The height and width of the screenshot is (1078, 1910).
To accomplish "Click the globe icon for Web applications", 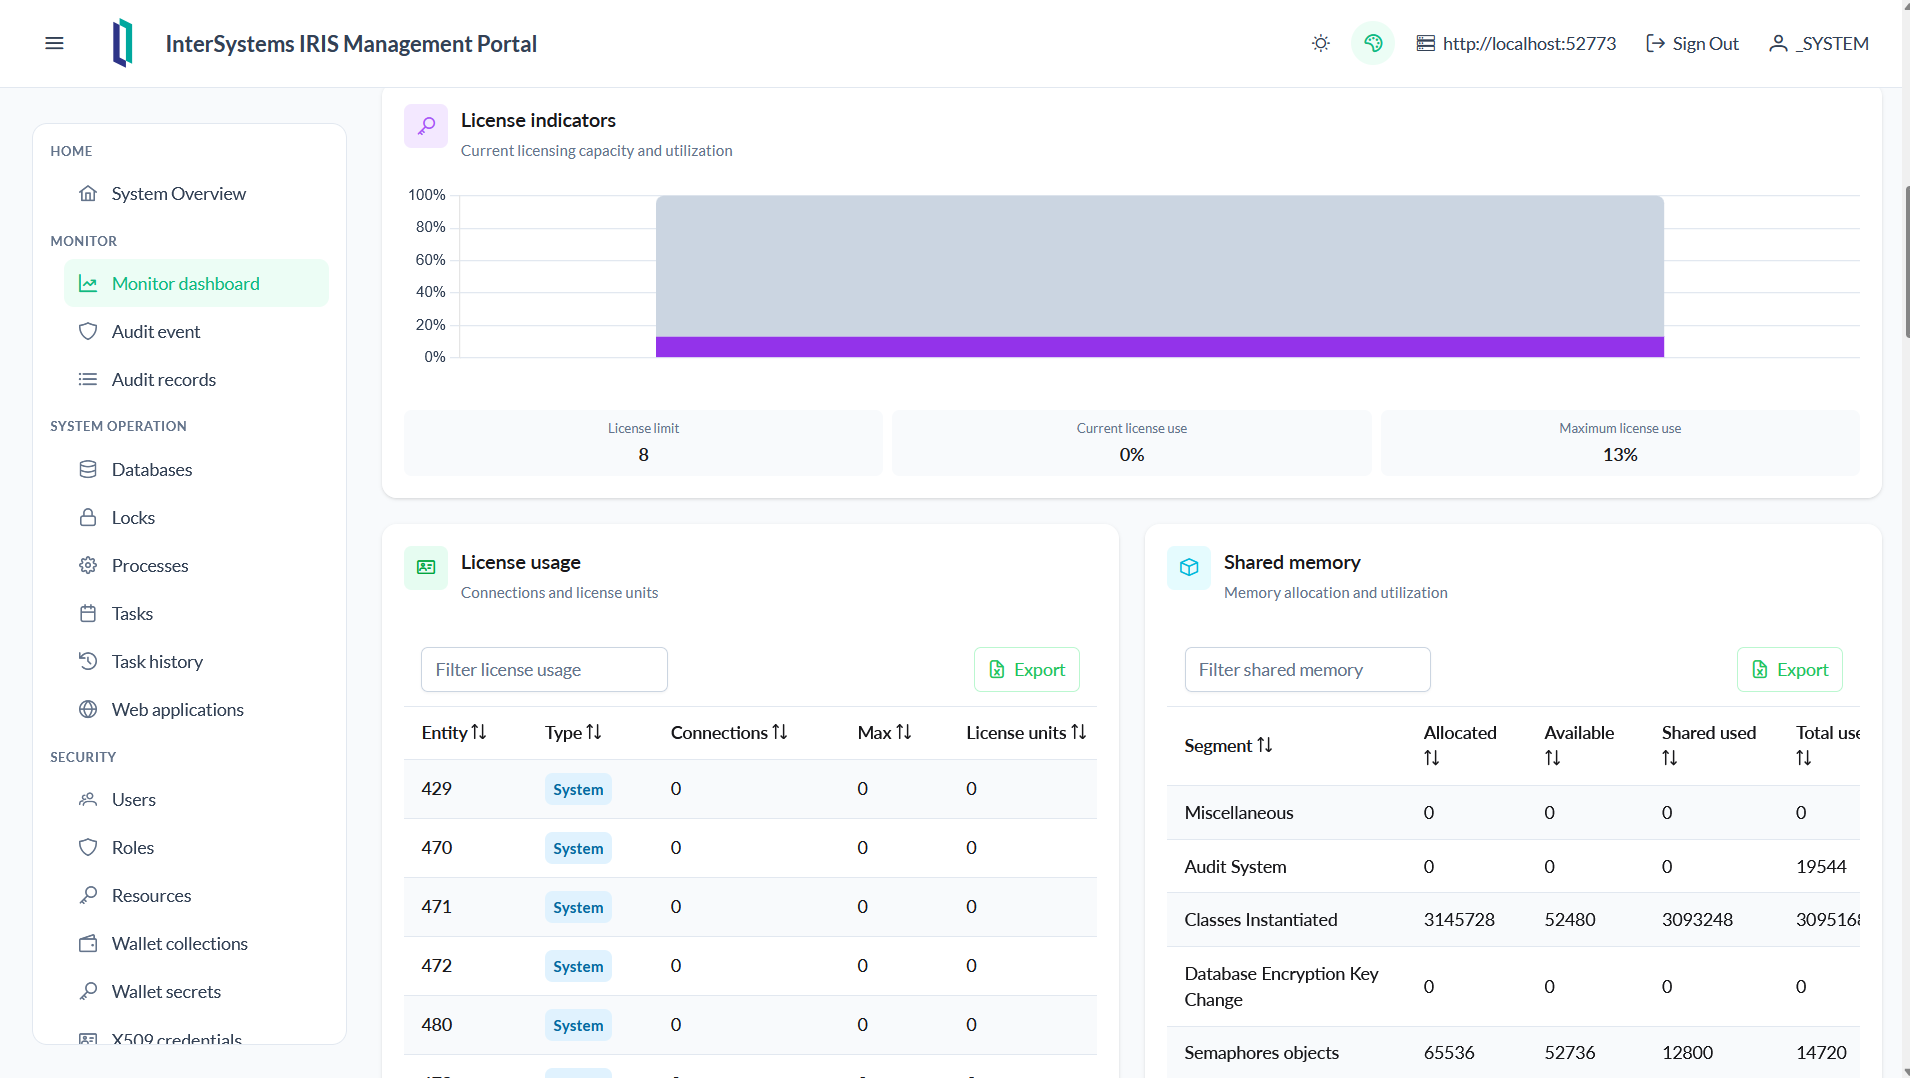I will [x=88, y=709].
